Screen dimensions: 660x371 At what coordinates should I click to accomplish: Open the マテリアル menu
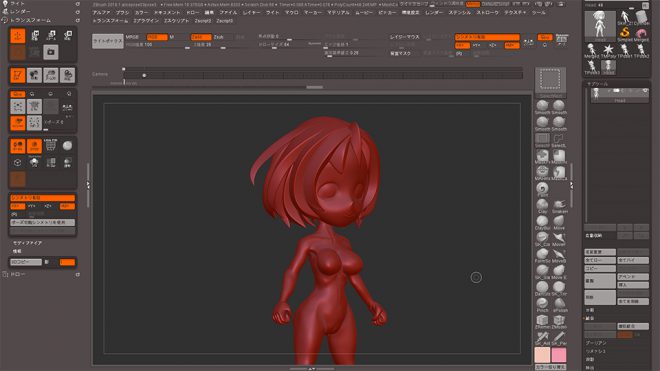tap(338, 13)
